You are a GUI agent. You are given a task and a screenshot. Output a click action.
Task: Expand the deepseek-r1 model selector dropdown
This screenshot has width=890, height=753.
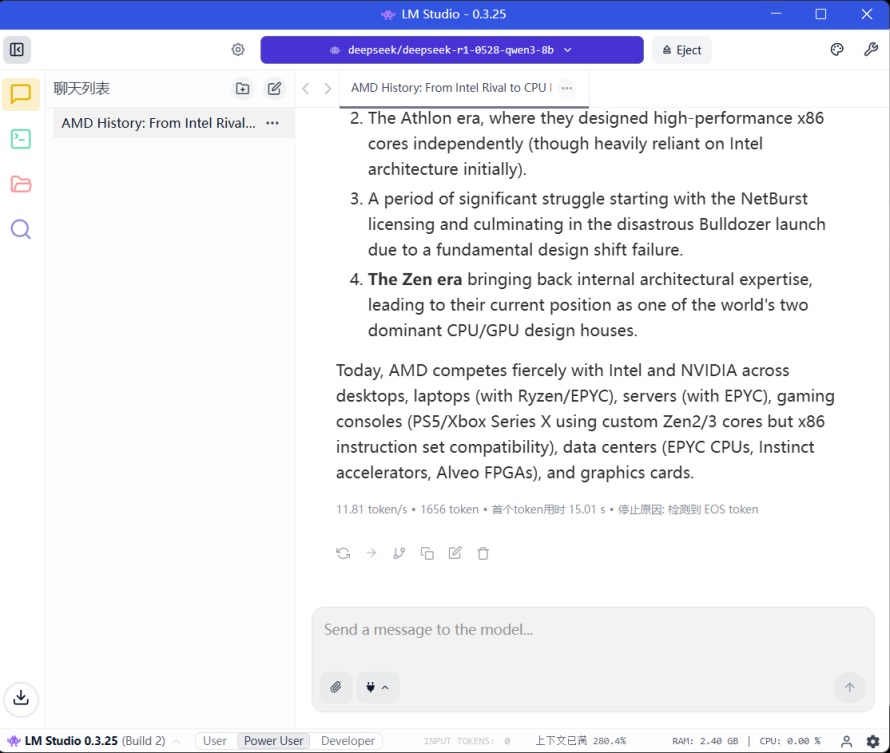click(452, 50)
